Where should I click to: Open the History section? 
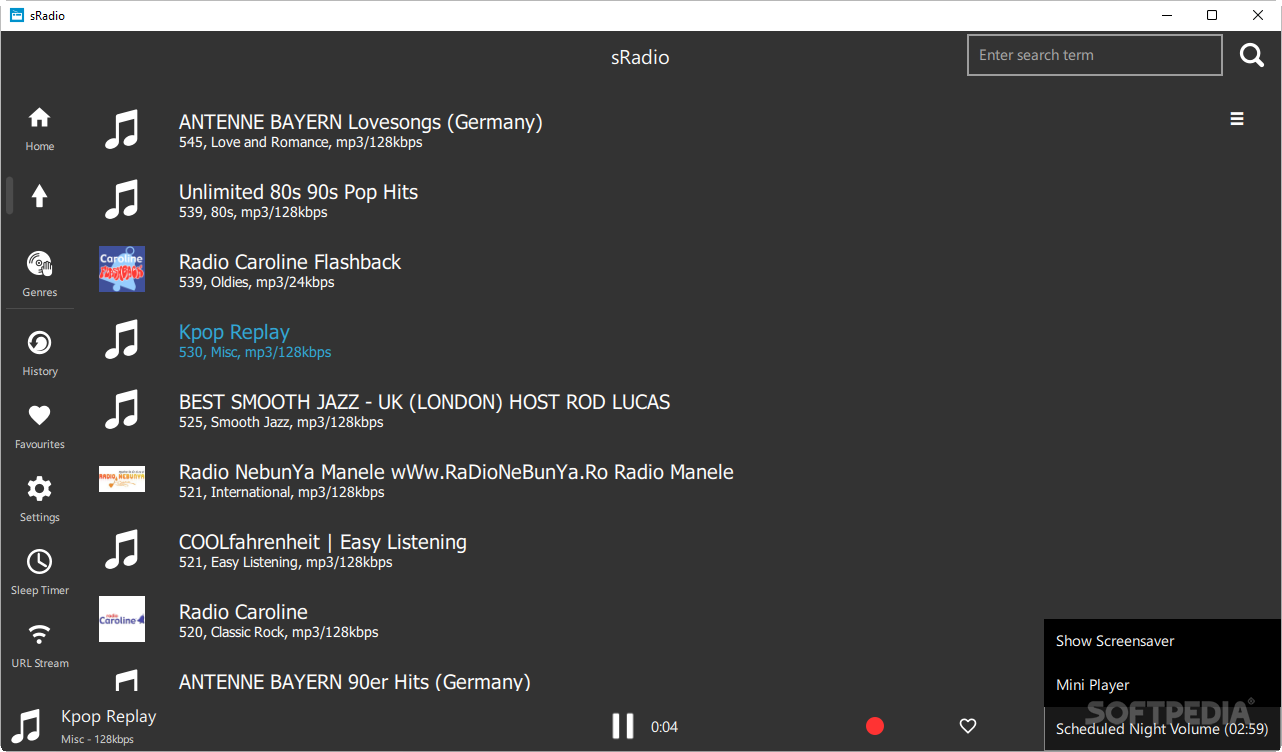point(39,353)
